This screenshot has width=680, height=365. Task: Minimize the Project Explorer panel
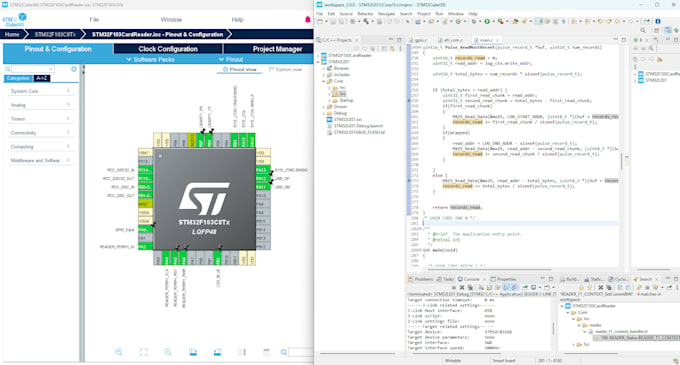pyautogui.click(x=391, y=39)
